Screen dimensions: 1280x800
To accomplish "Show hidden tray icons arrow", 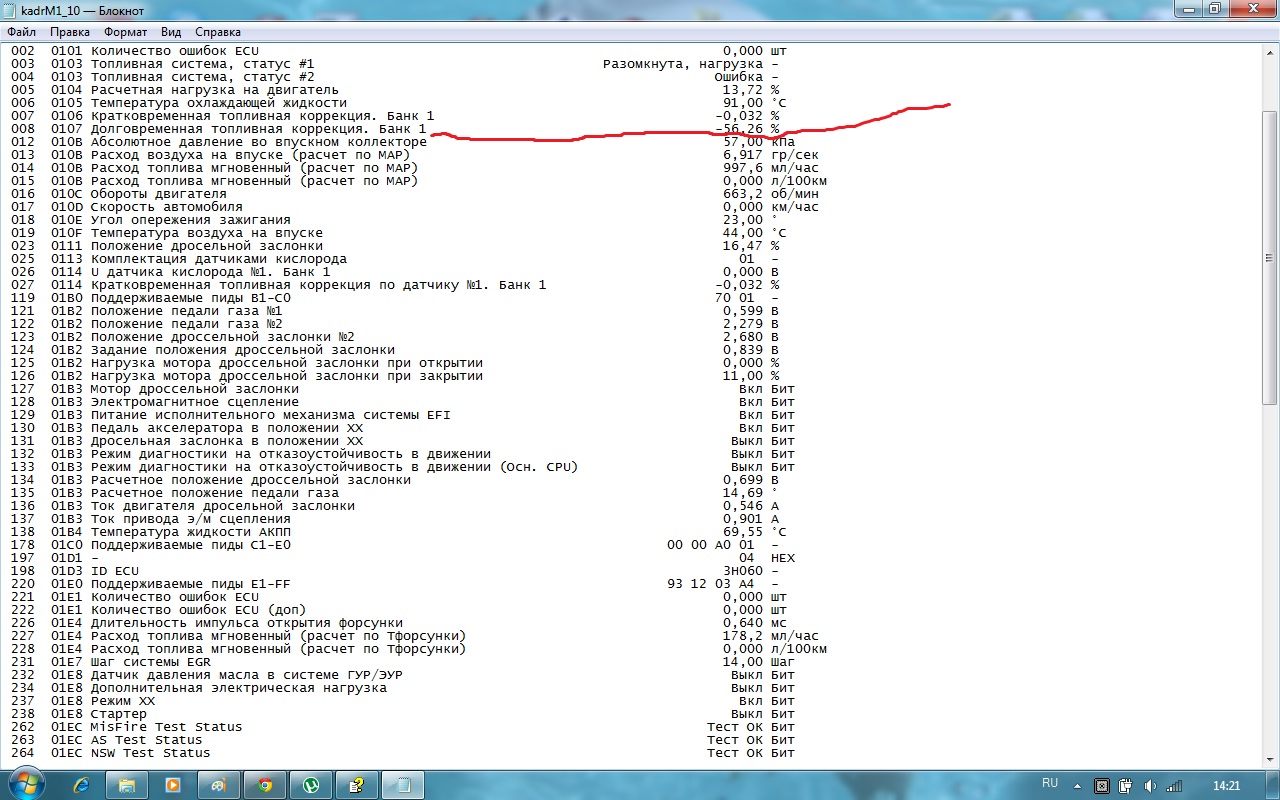I will (x=1078, y=785).
